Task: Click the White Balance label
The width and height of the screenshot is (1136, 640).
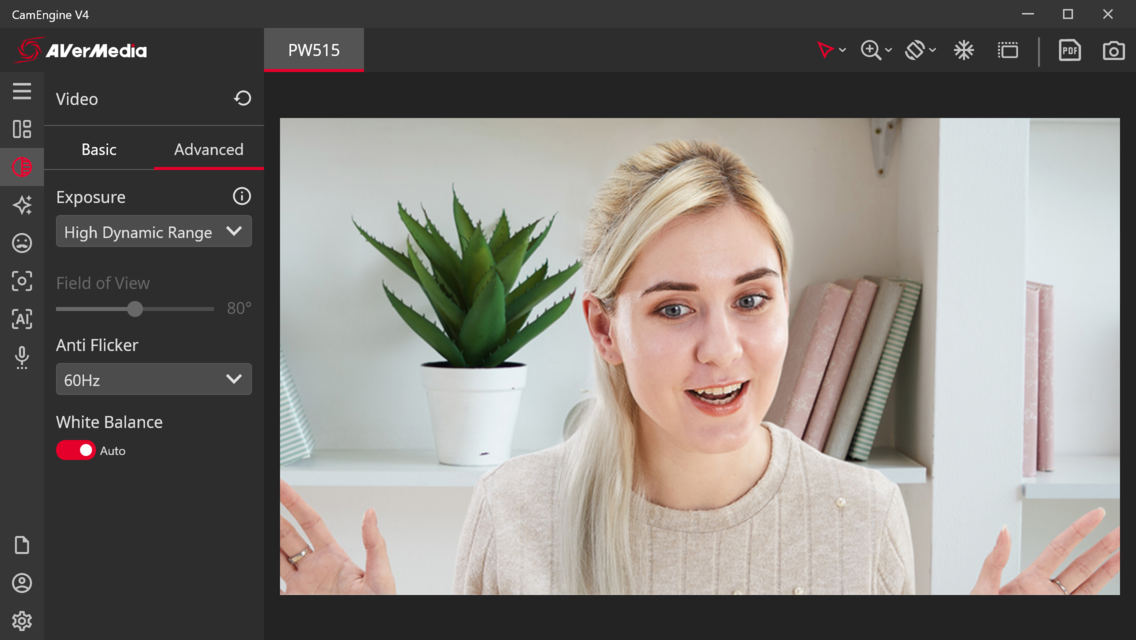Action: point(109,422)
